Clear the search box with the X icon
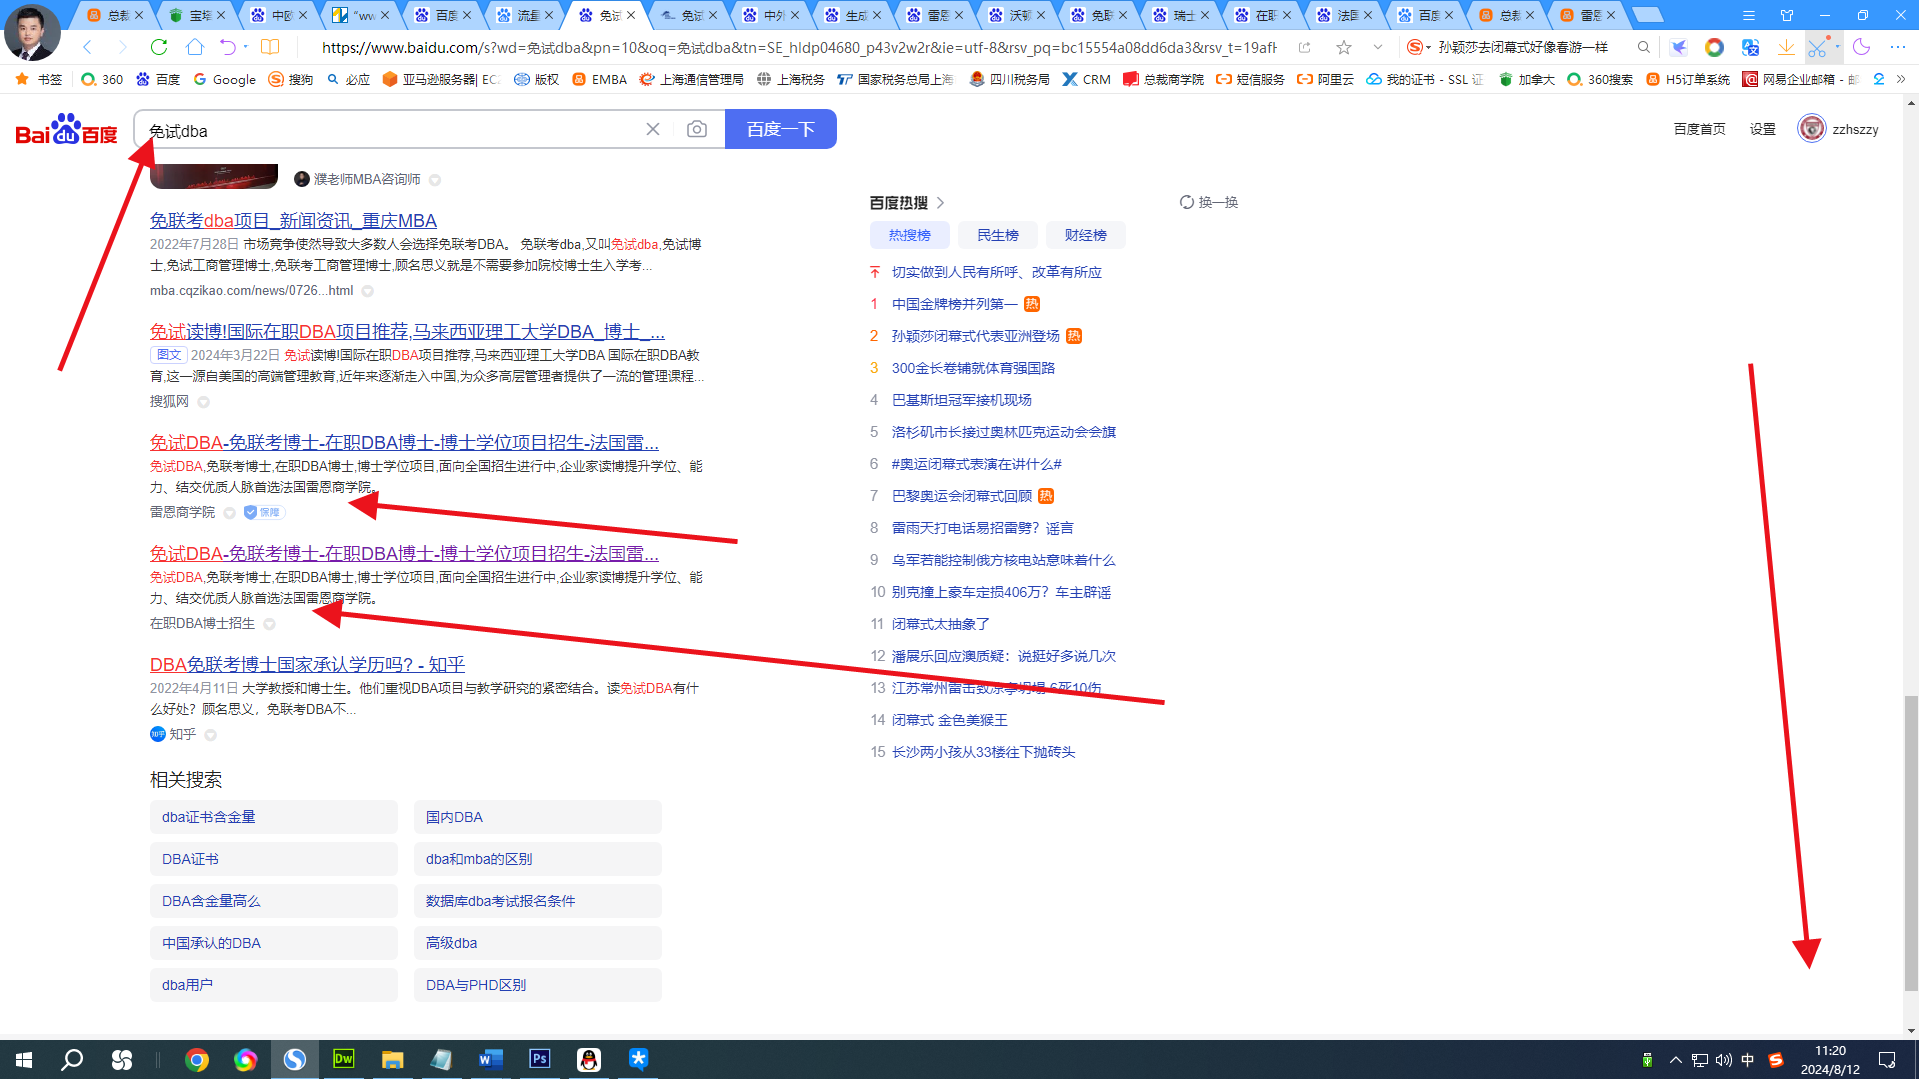Screen dimensions: 1919x1079 click(x=653, y=129)
